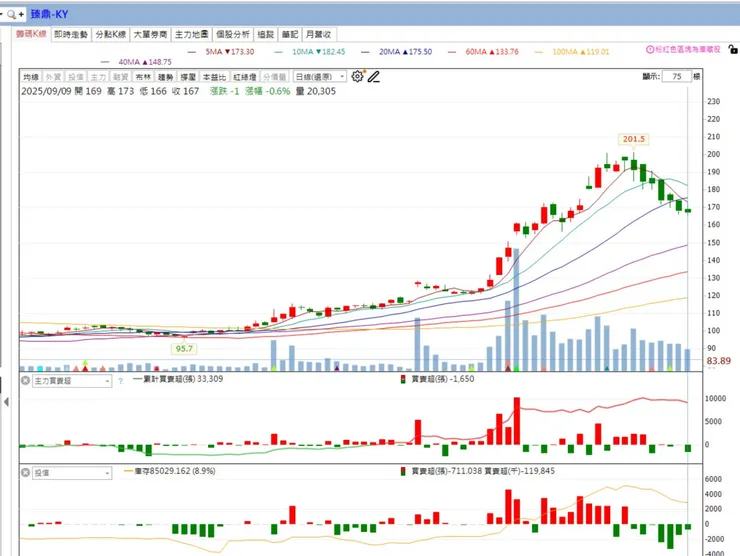Click the 顯示 bar count input field
The width and height of the screenshot is (740, 556).
pyautogui.click(x=677, y=76)
